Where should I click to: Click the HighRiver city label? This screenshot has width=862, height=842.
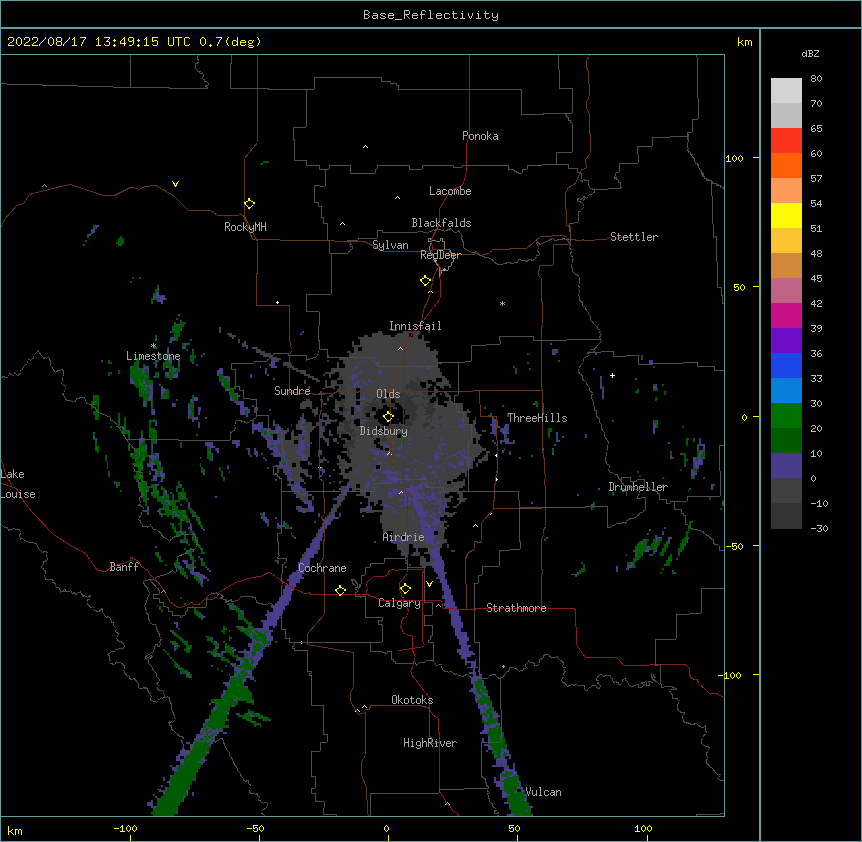pyautogui.click(x=430, y=743)
